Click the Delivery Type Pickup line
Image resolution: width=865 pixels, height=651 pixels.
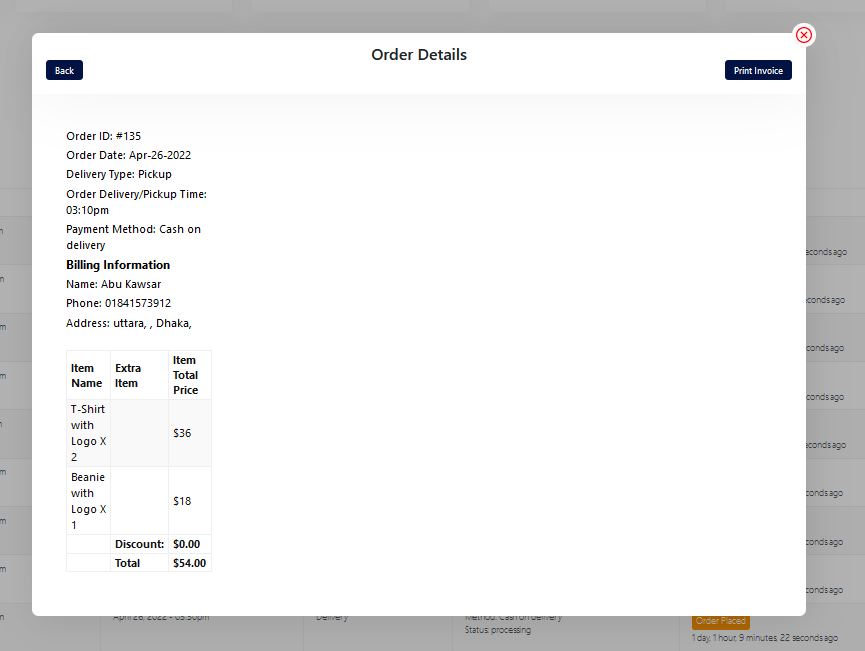[119, 174]
